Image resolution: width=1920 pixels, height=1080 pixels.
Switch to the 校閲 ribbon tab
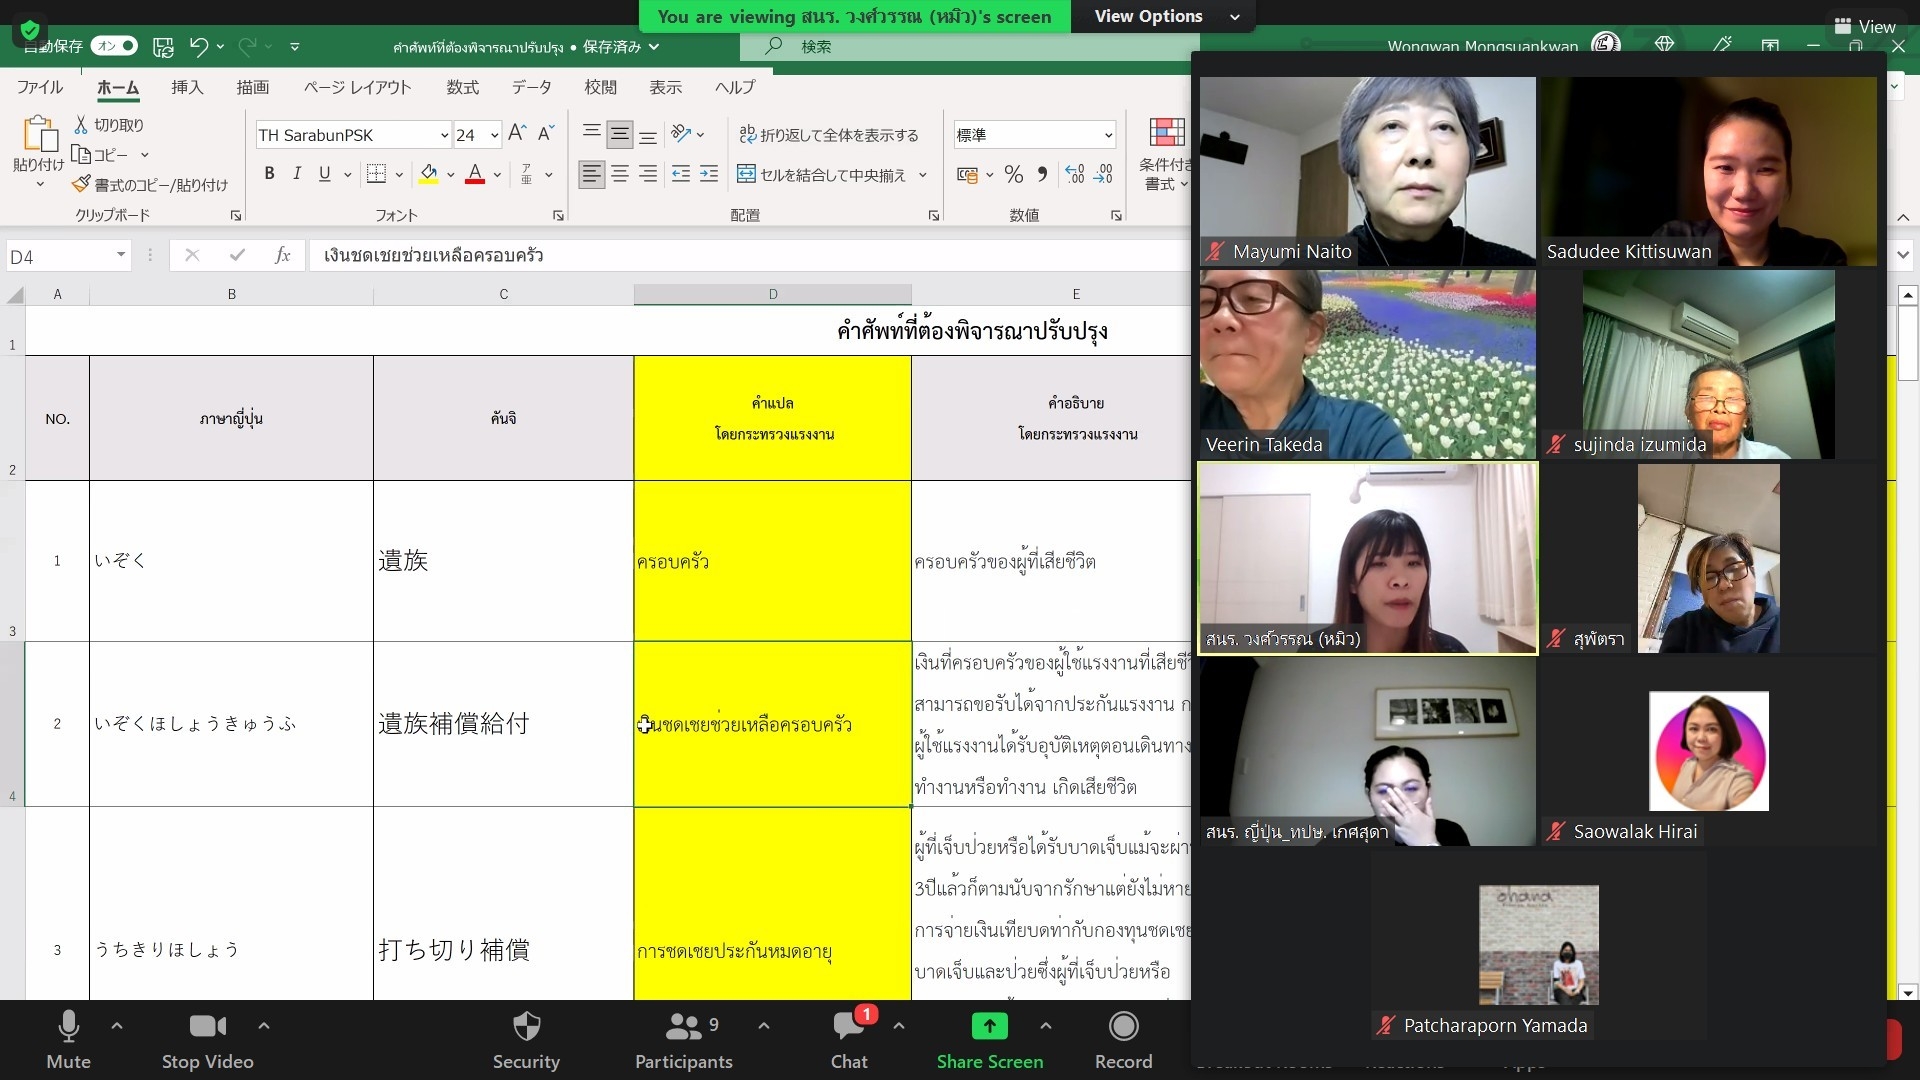pyautogui.click(x=600, y=88)
